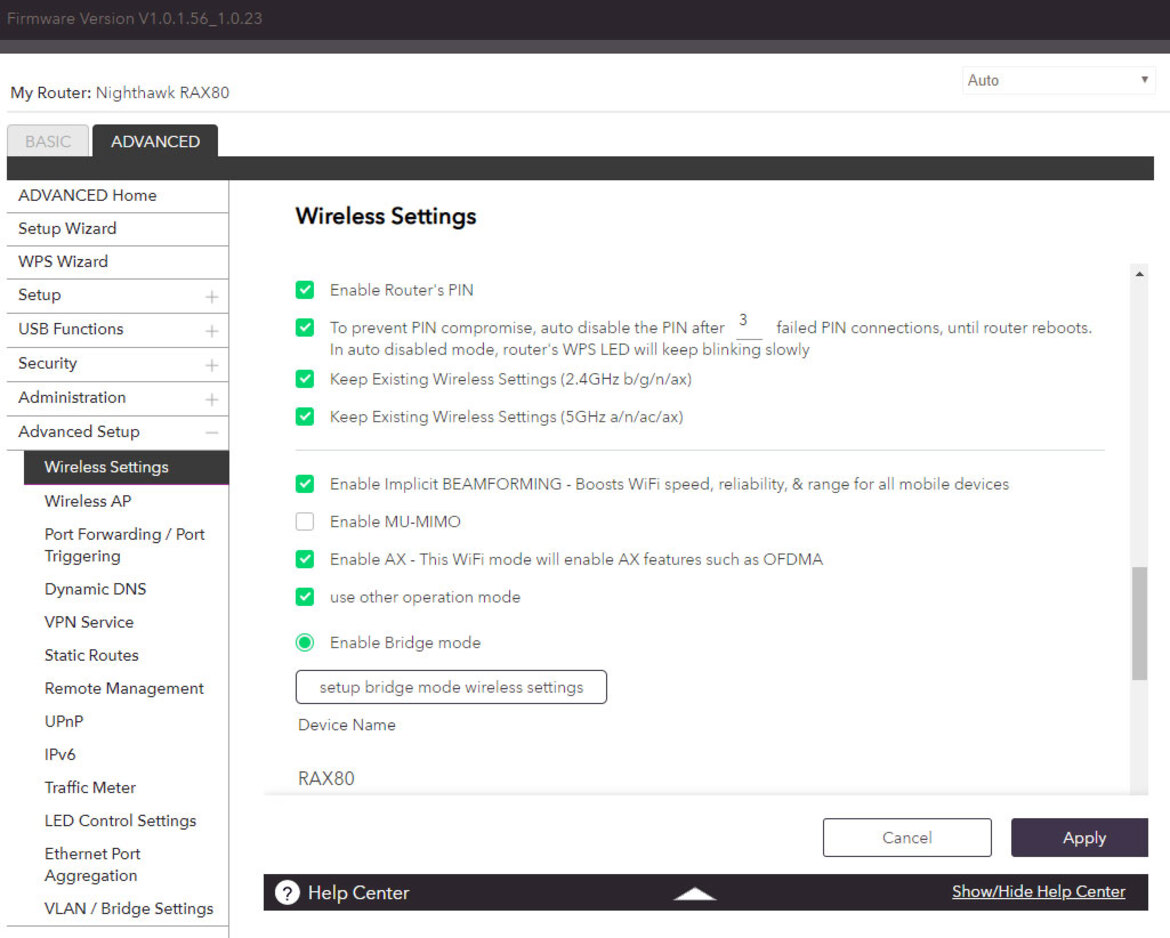Viewport: 1170px width, 938px height.
Task: Click the Nighthawk RAX80 router name
Action: [163, 93]
